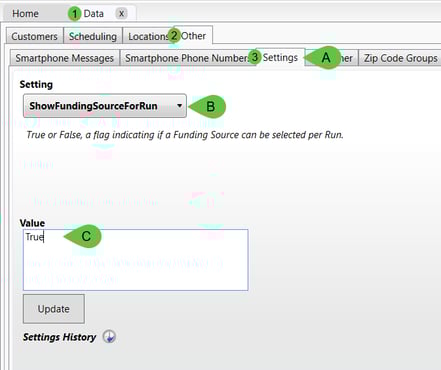
Task: Click the green number 3 badge
Action: pos(255,57)
